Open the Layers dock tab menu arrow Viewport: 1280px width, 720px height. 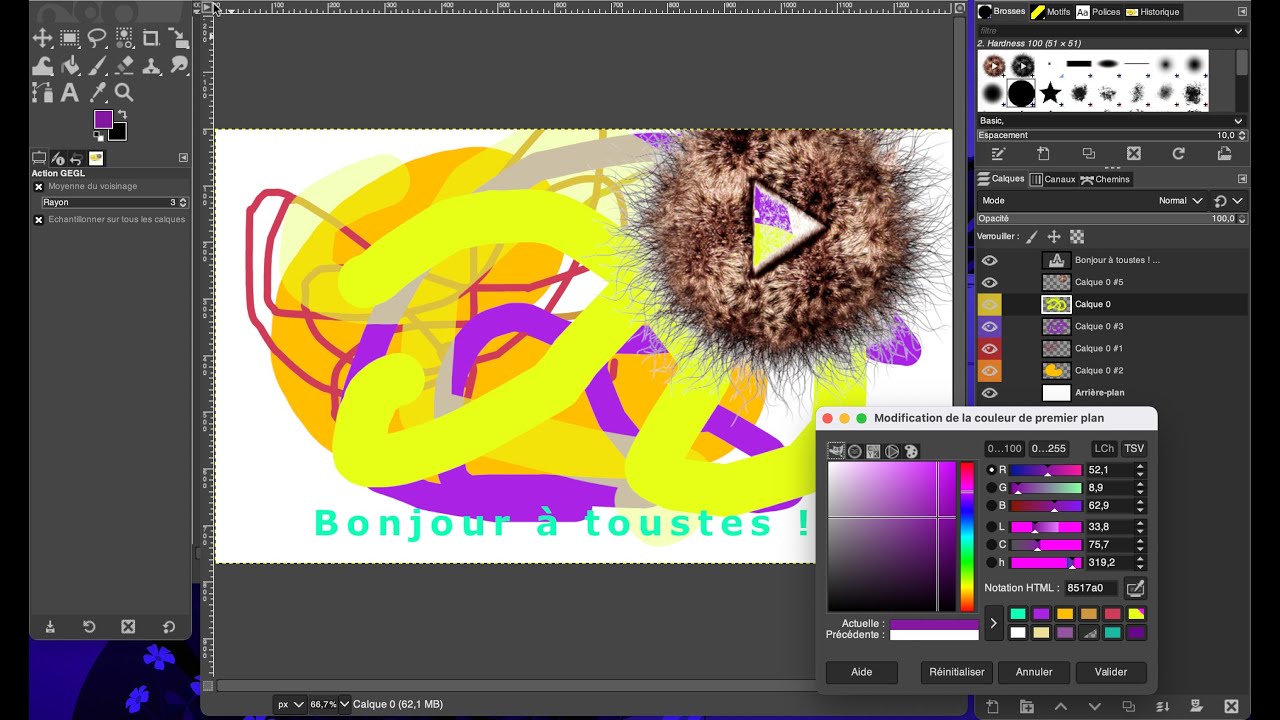[x=1242, y=179]
